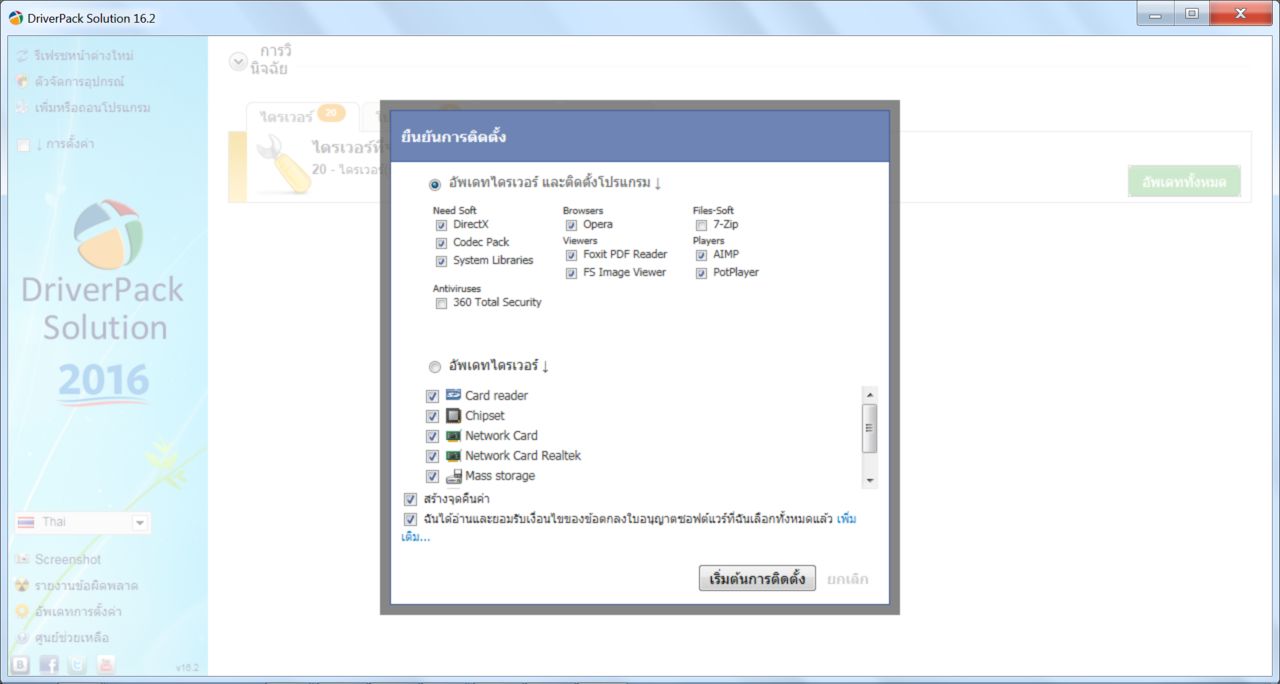The height and width of the screenshot is (684, 1280).
Task: Click the 'Viewers' heading text
Action: click(x=580, y=241)
